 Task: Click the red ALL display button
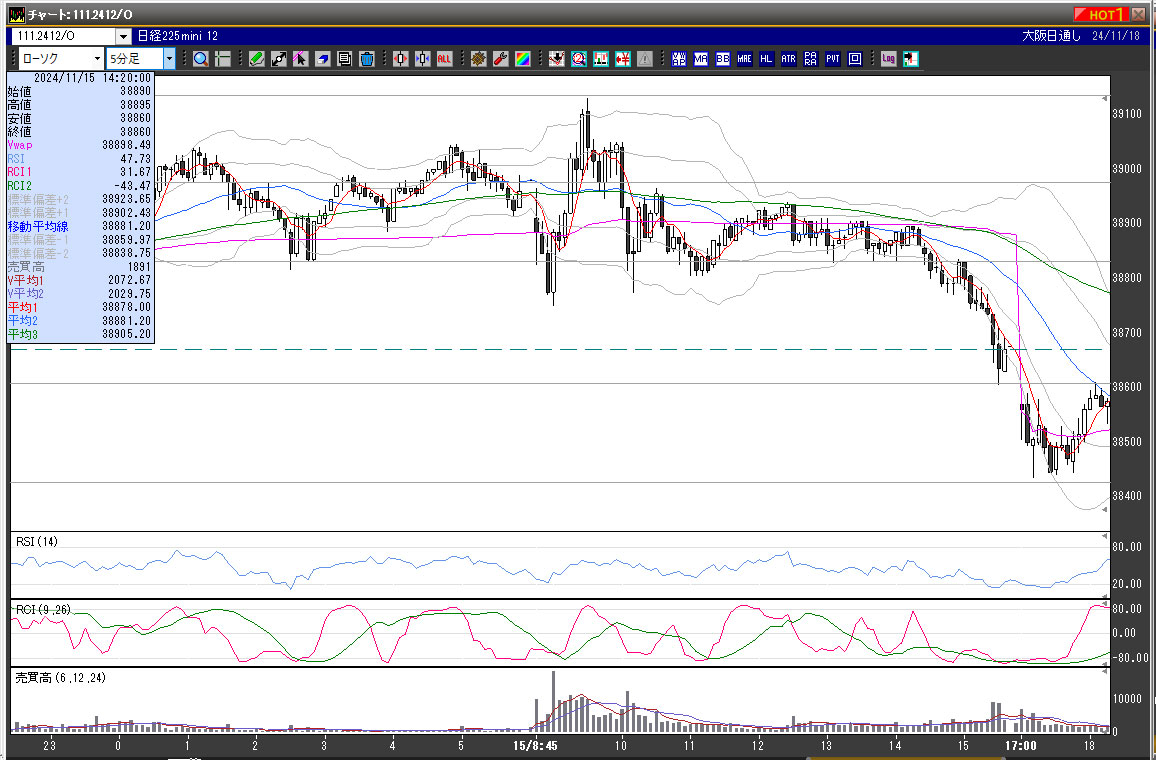click(444, 59)
